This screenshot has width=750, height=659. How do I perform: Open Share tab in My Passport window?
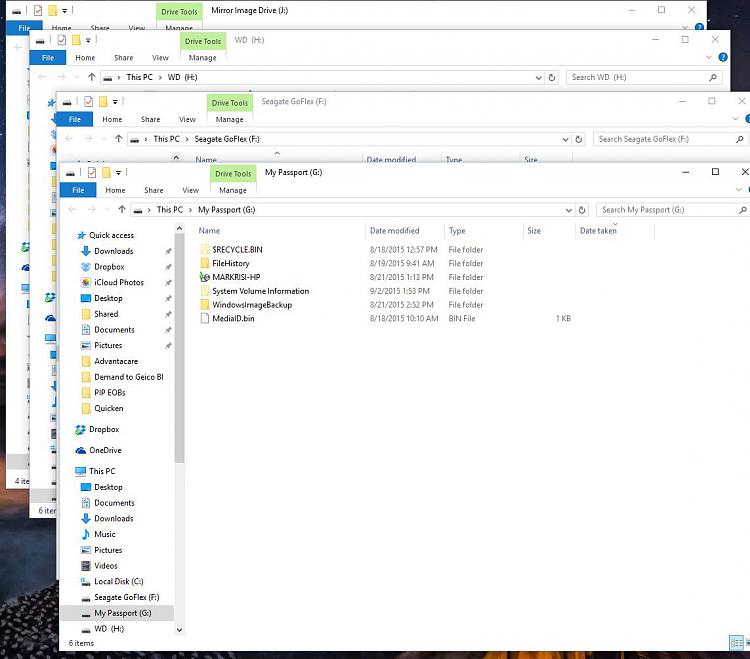(x=154, y=190)
